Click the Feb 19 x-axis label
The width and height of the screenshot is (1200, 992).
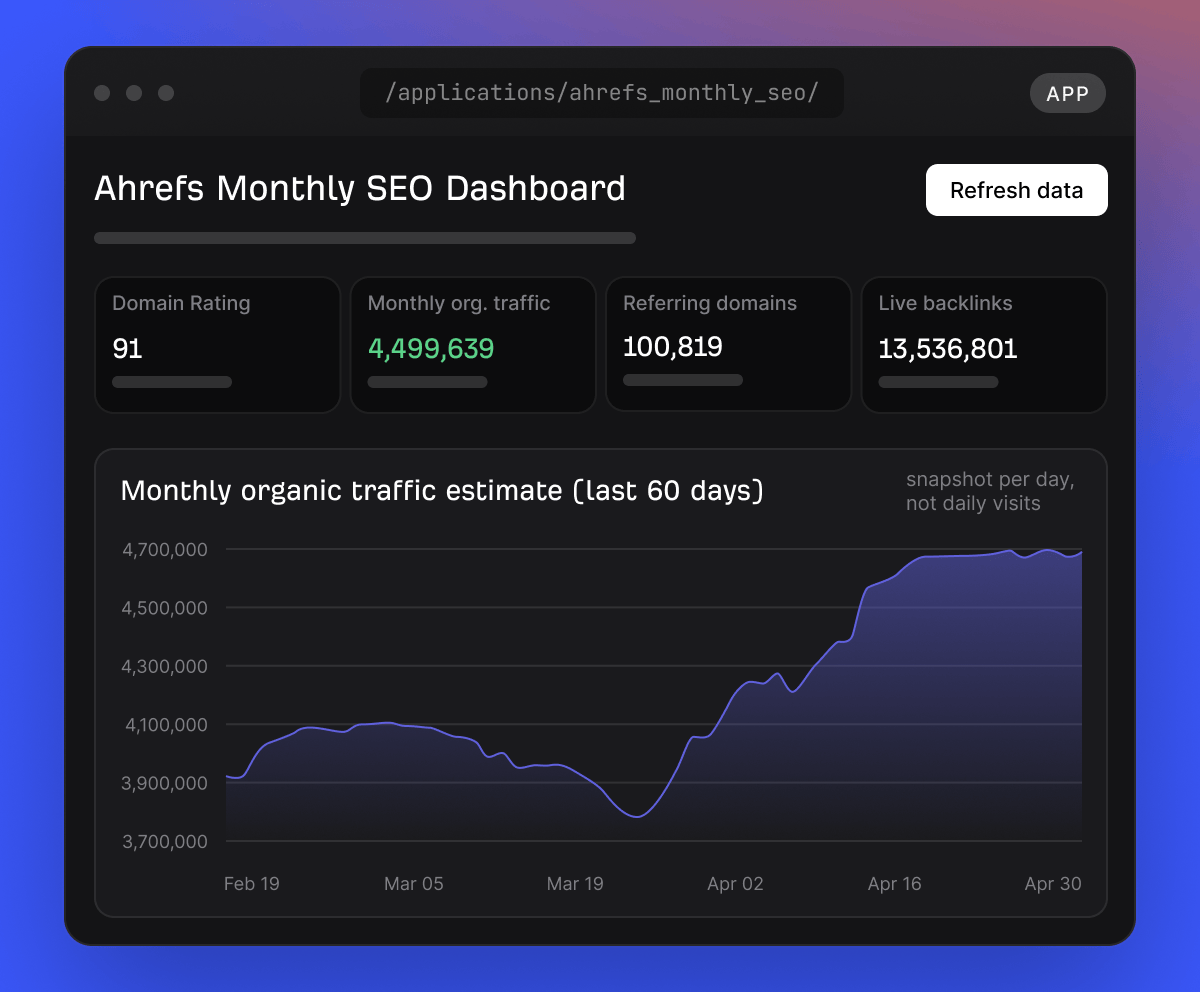click(252, 884)
